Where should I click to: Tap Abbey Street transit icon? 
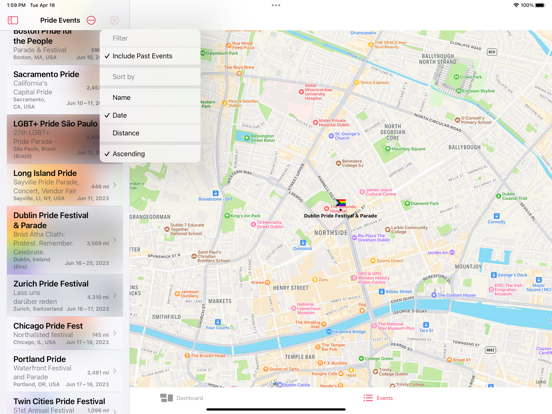[x=382, y=291]
